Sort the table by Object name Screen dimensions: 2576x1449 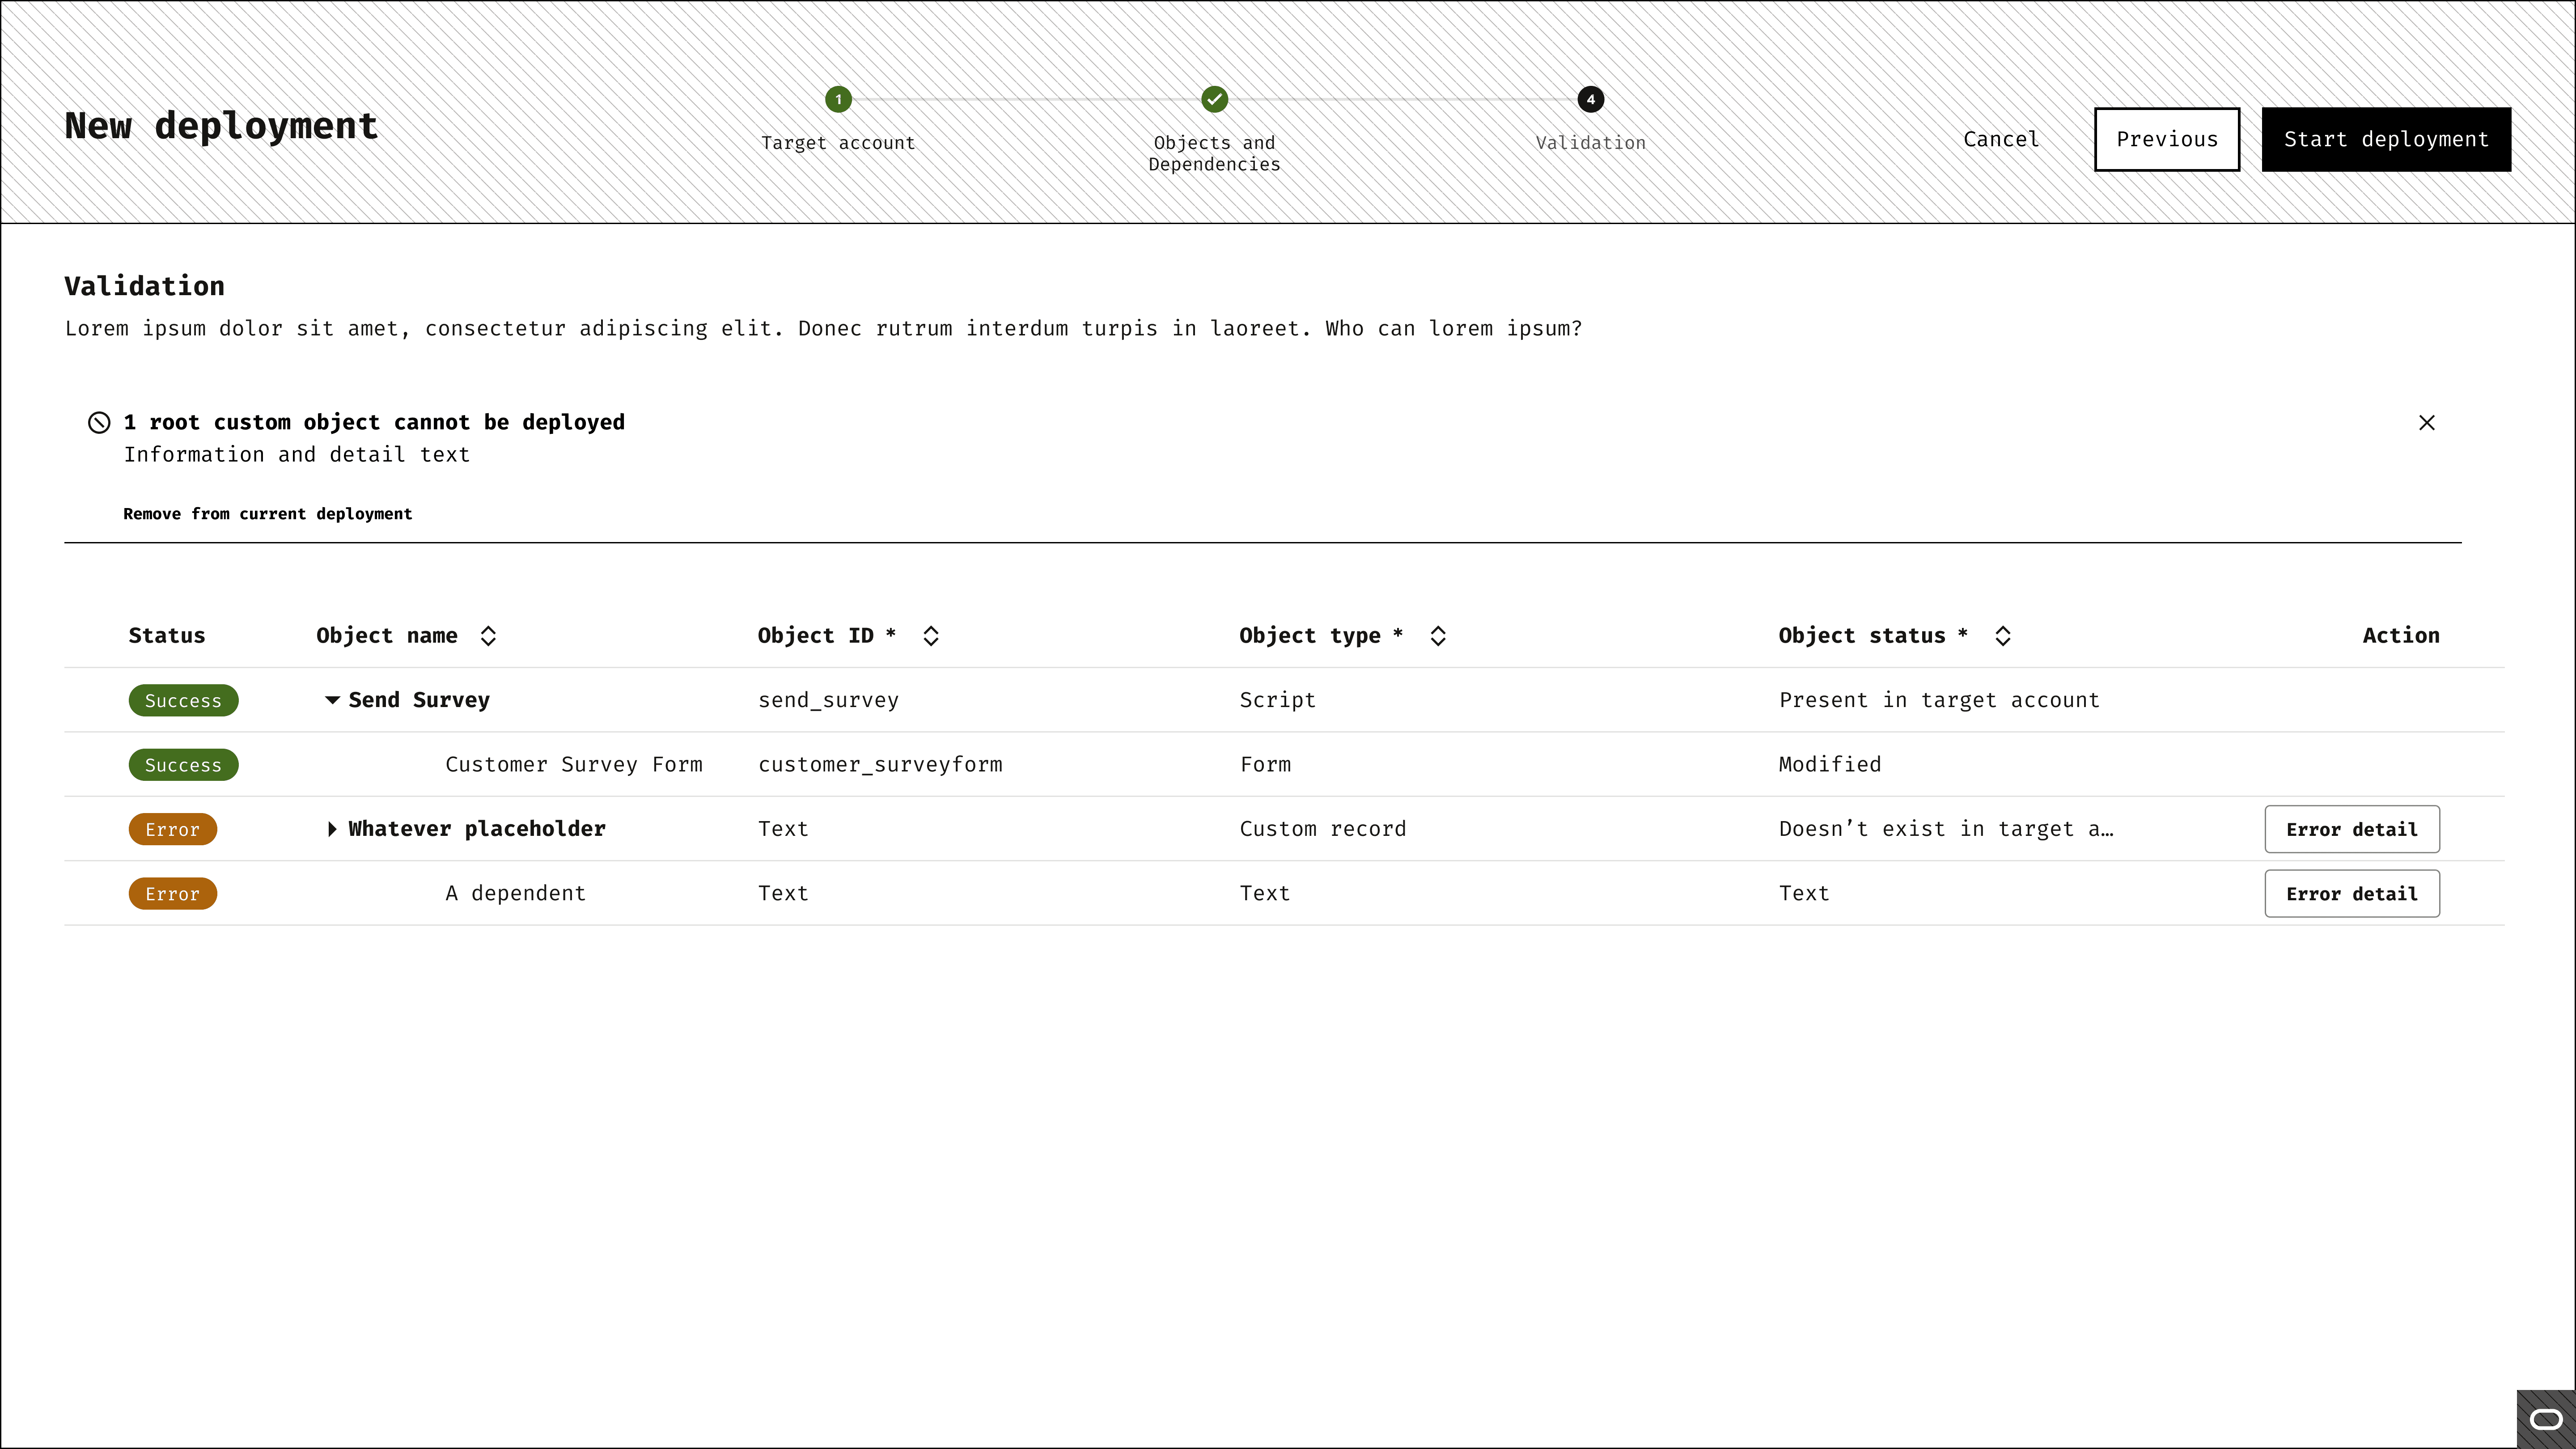pos(488,636)
